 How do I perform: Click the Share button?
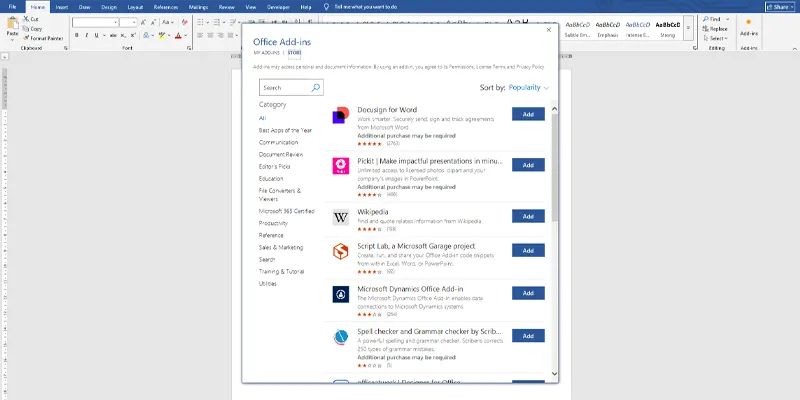coord(778,7)
